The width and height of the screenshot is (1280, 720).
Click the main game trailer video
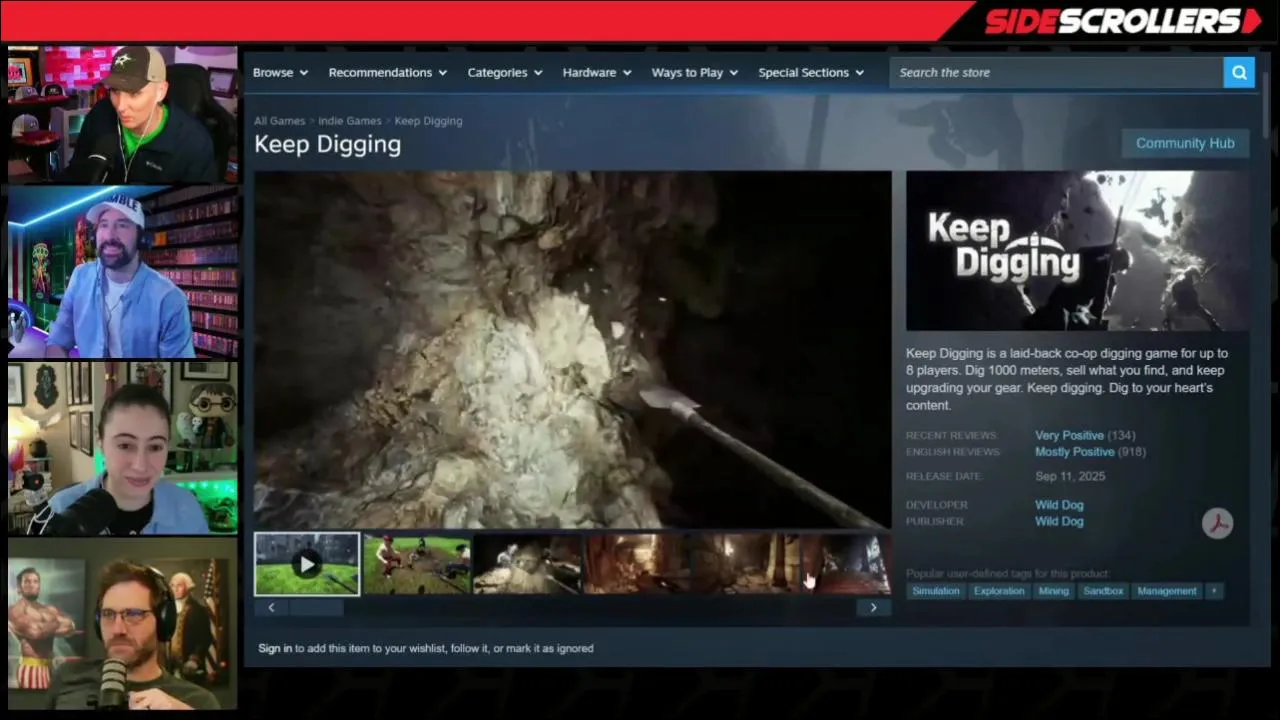[572, 350]
